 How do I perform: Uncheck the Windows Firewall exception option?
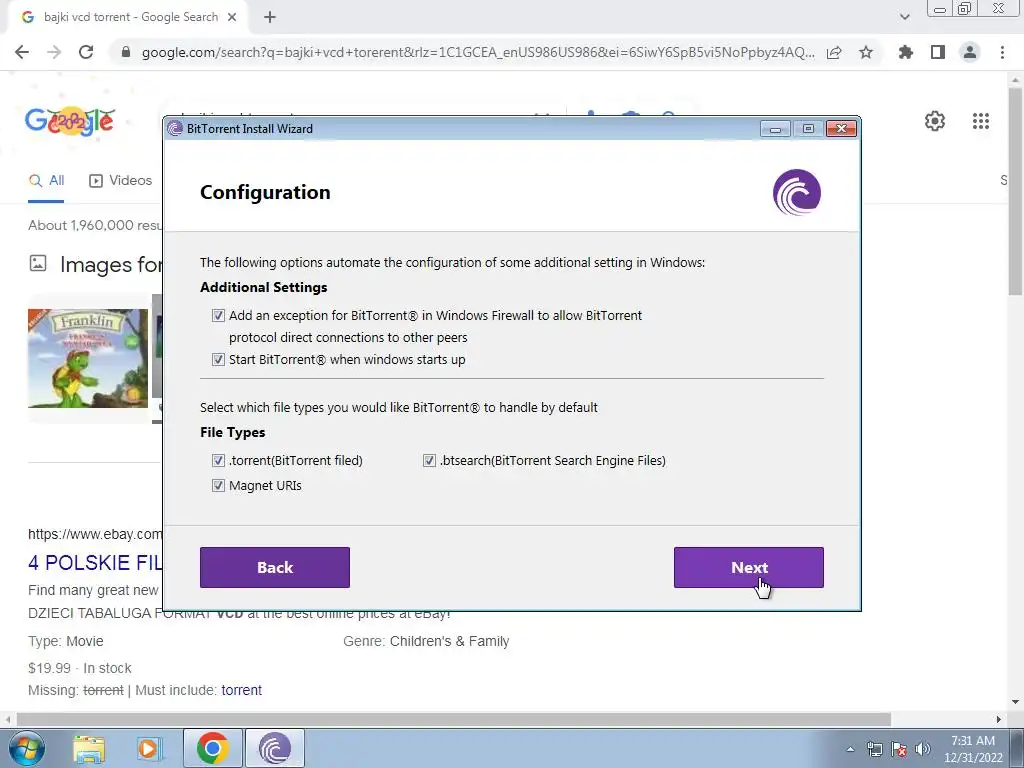pyautogui.click(x=218, y=315)
